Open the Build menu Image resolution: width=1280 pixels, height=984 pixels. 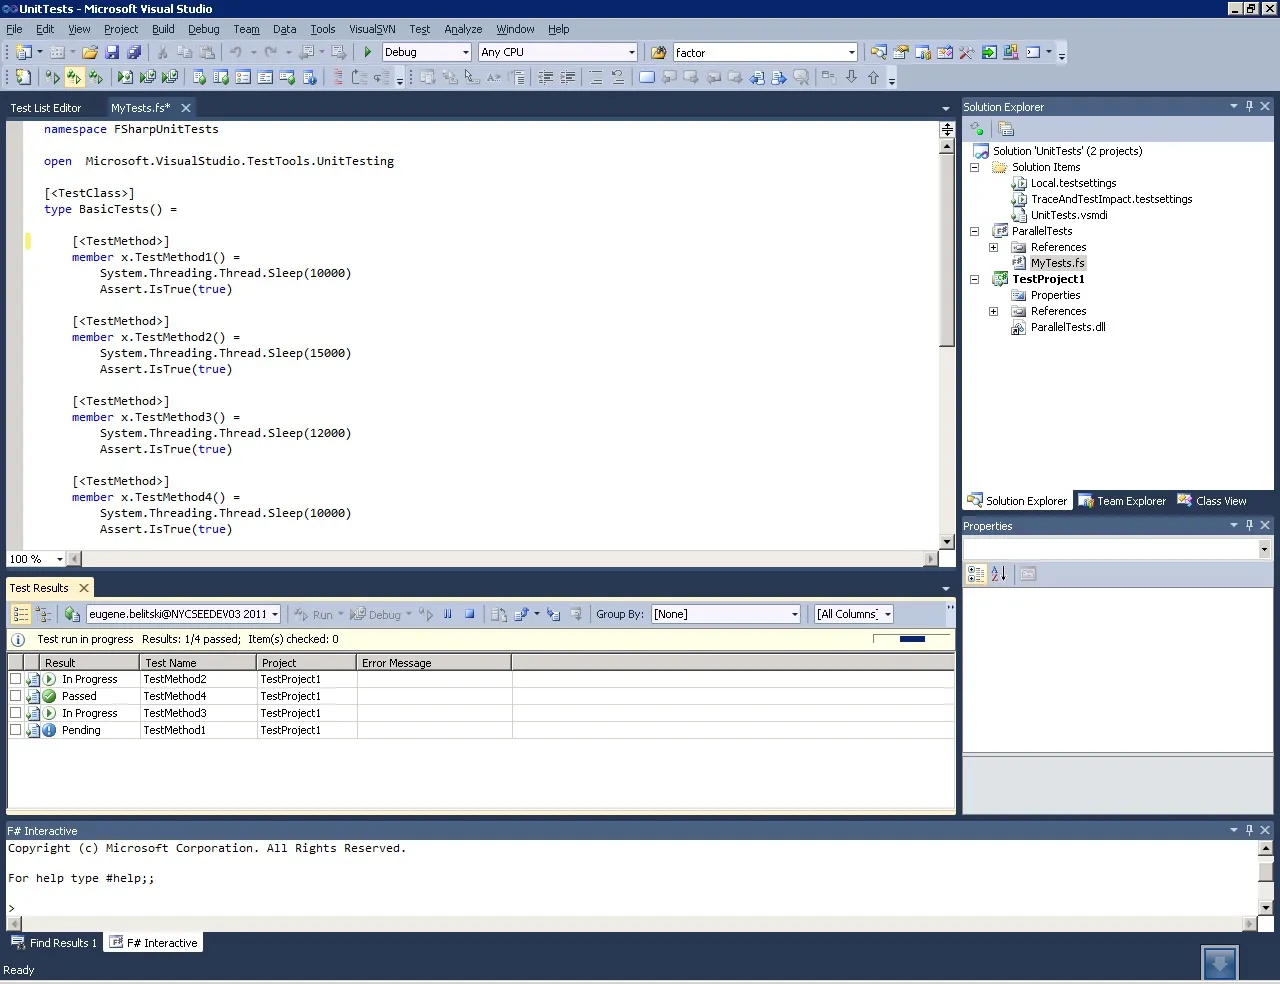pos(163,29)
